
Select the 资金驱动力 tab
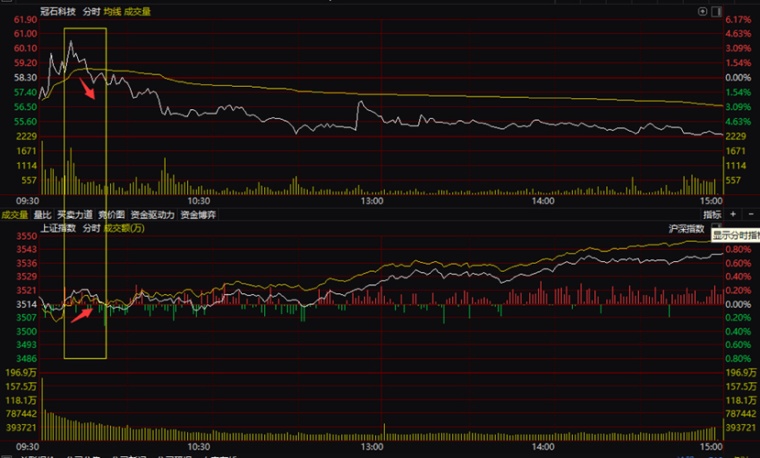[x=152, y=215]
